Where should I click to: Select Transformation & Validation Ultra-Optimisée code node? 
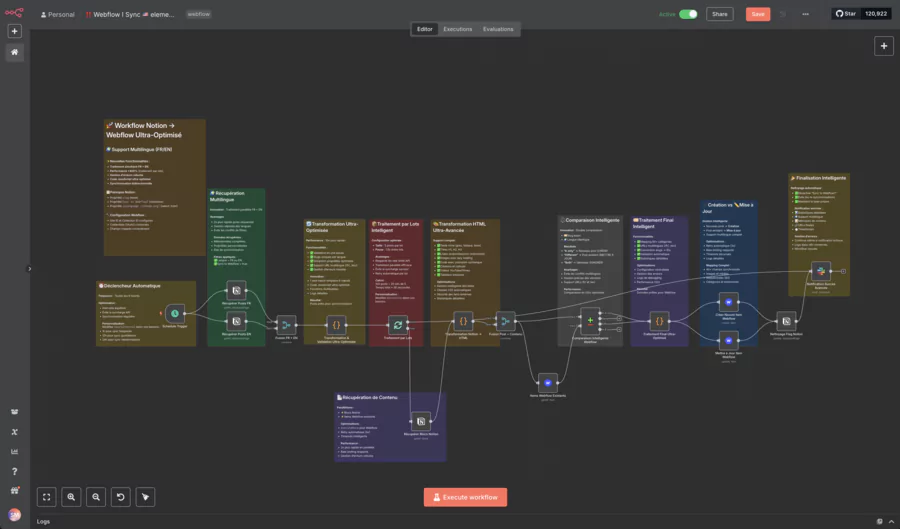pyautogui.click(x=336, y=325)
